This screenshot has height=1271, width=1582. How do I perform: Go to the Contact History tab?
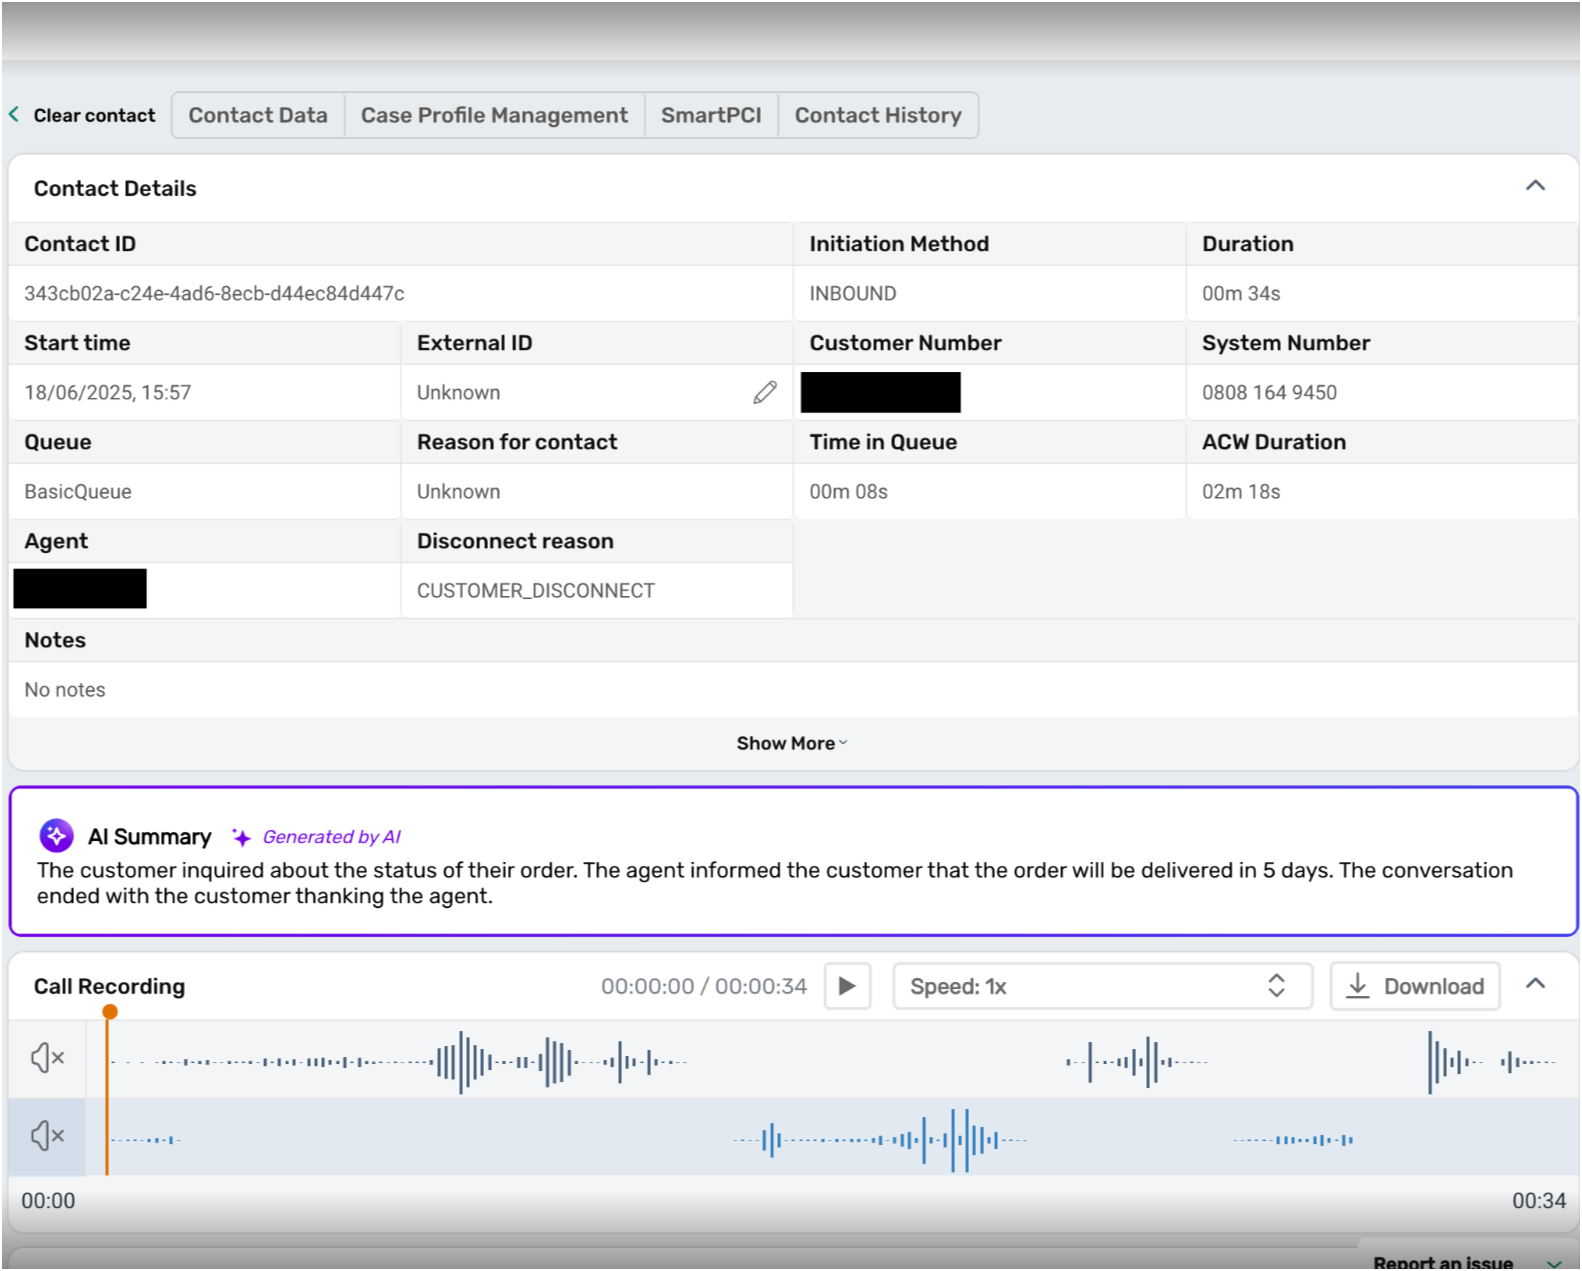pyautogui.click(x=878, y=115)
